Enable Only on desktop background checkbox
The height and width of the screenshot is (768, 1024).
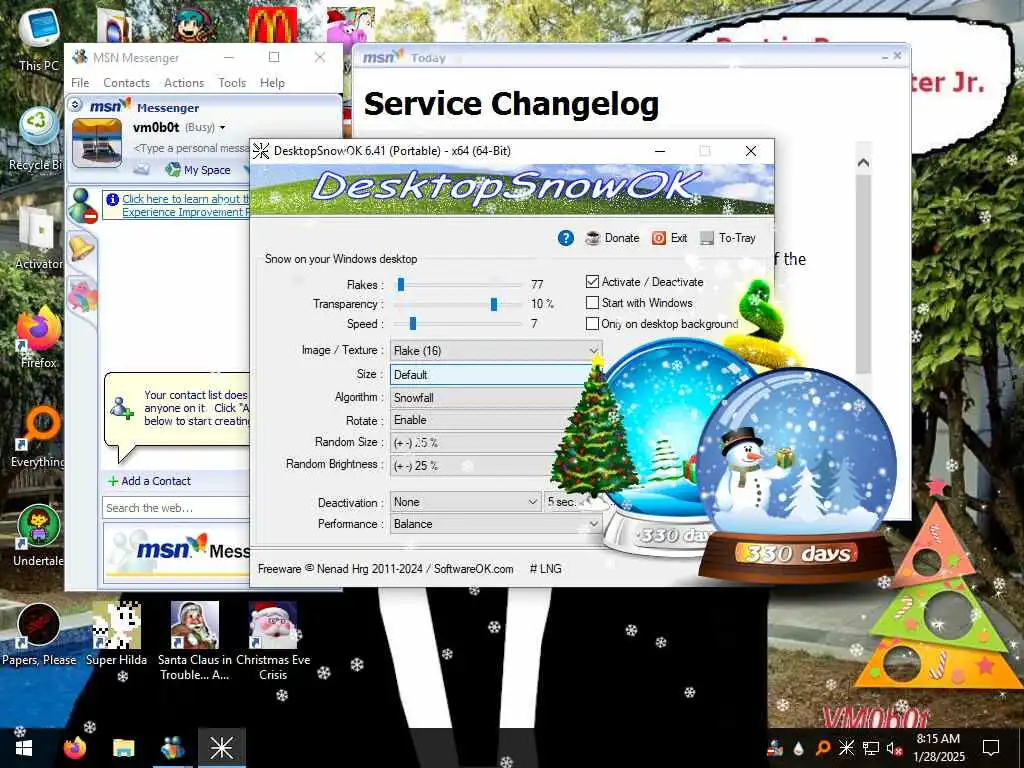click(592, 324)
